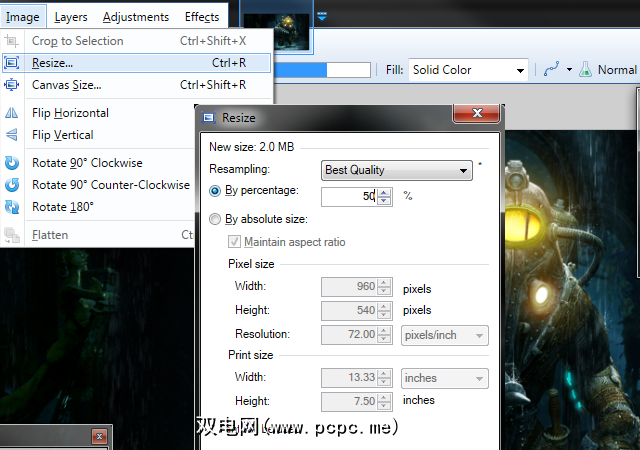Click the blend mode flask icon
The height and width of the screenshot is (450, 640).
[x=585, y=69]
